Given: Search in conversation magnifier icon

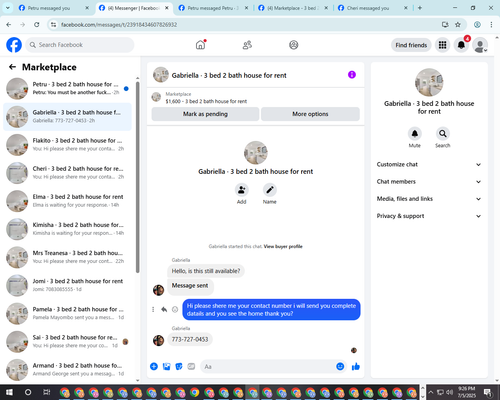Looking at the screenshot, I should click(x=443, y=134).
